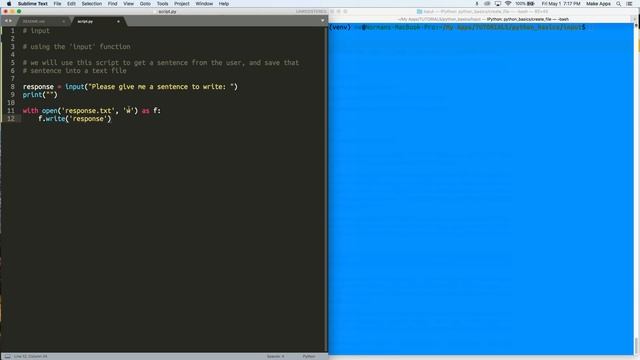Screen dimensions: 640x360
Task: Click the Make Apps user name
Action: (x=598, y=4)
